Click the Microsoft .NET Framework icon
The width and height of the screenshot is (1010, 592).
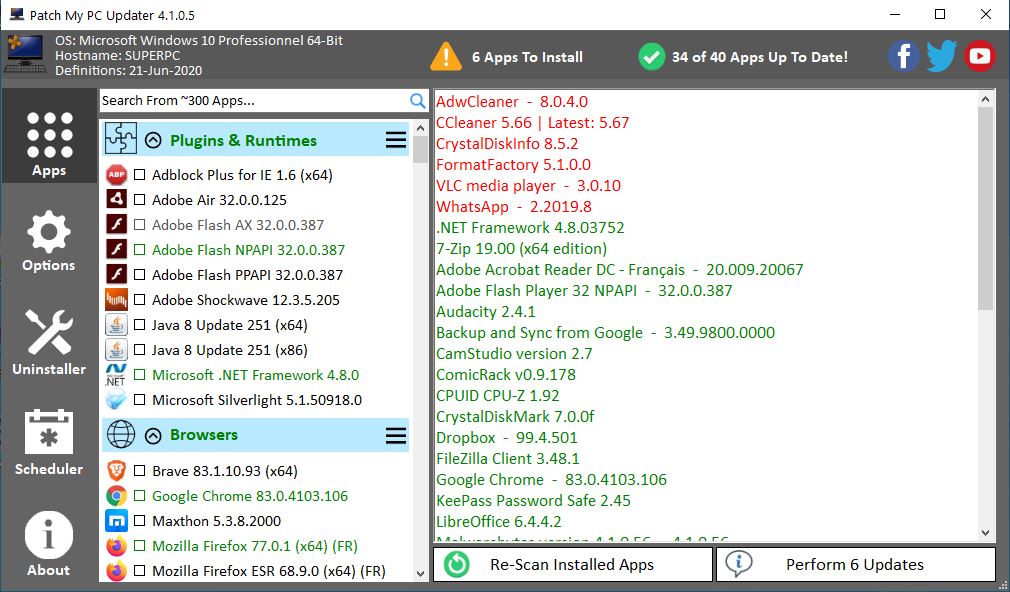[x=117, y=375]
